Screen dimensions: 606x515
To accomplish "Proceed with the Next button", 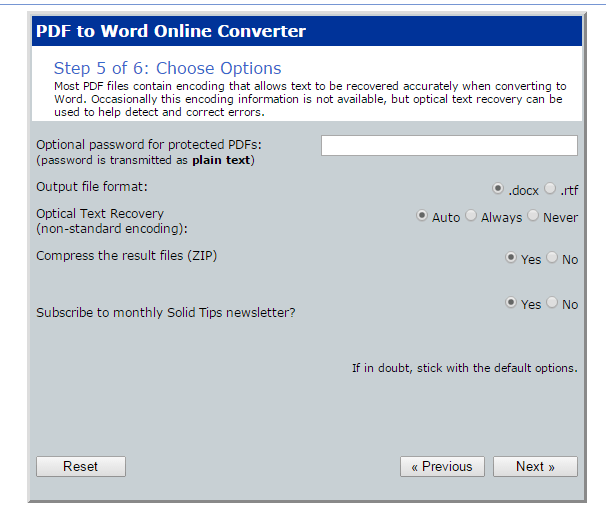I will [x=535, y=466].
